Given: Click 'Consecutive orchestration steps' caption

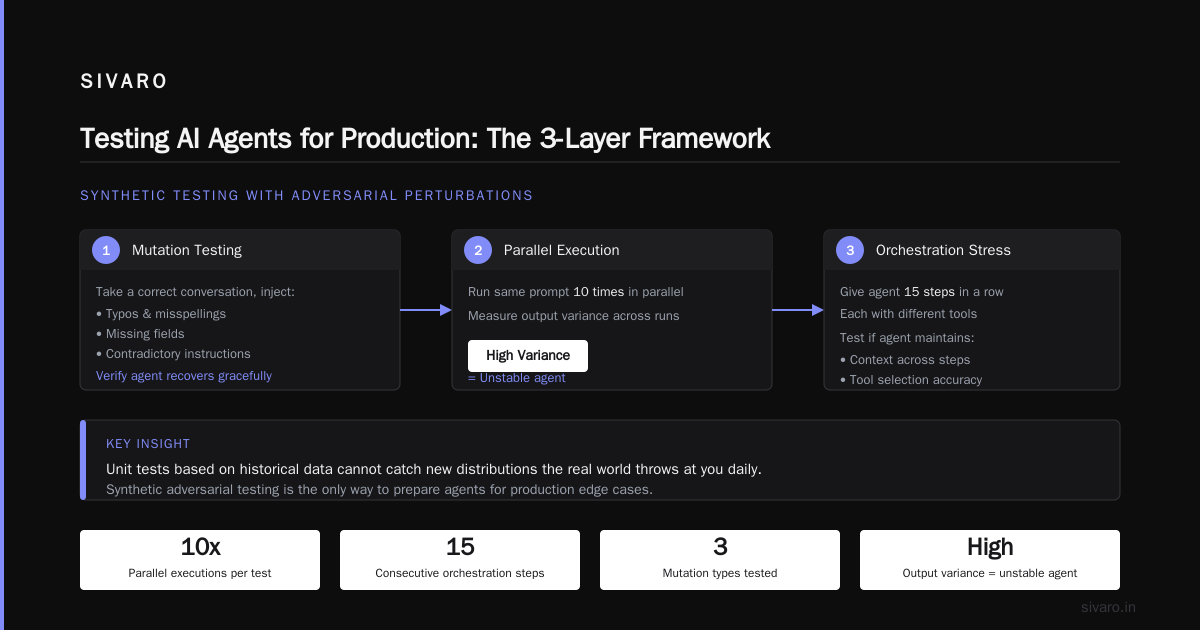Looking at the screenshot, I should click(x=460, y=574).
